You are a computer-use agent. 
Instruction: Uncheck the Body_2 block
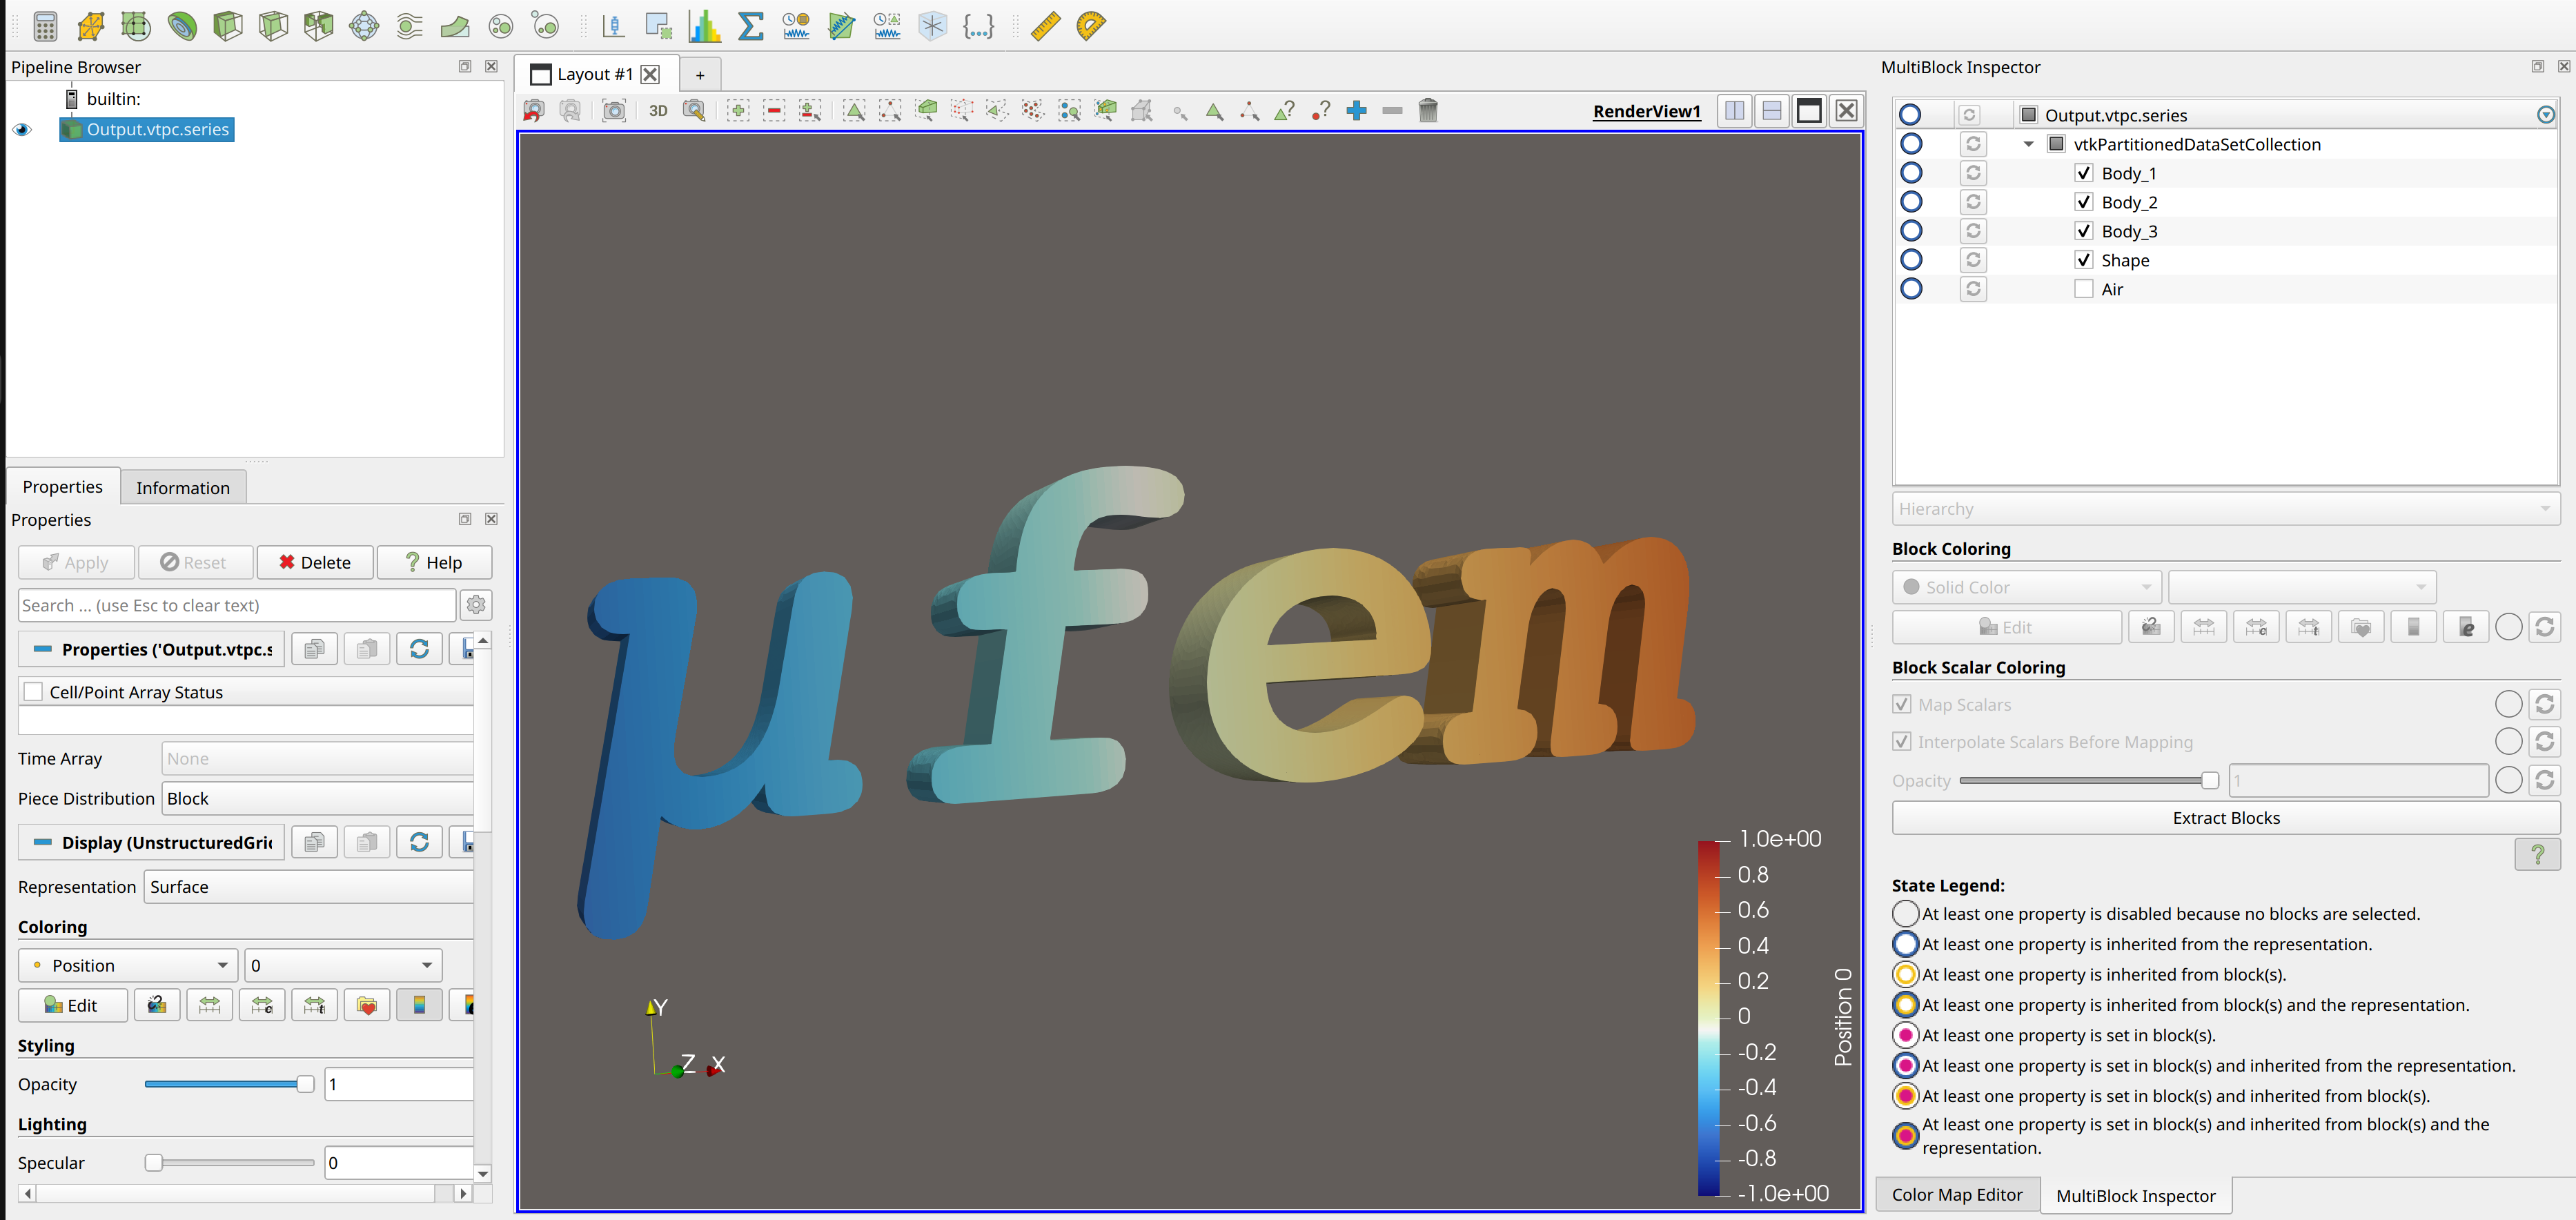2083,202
